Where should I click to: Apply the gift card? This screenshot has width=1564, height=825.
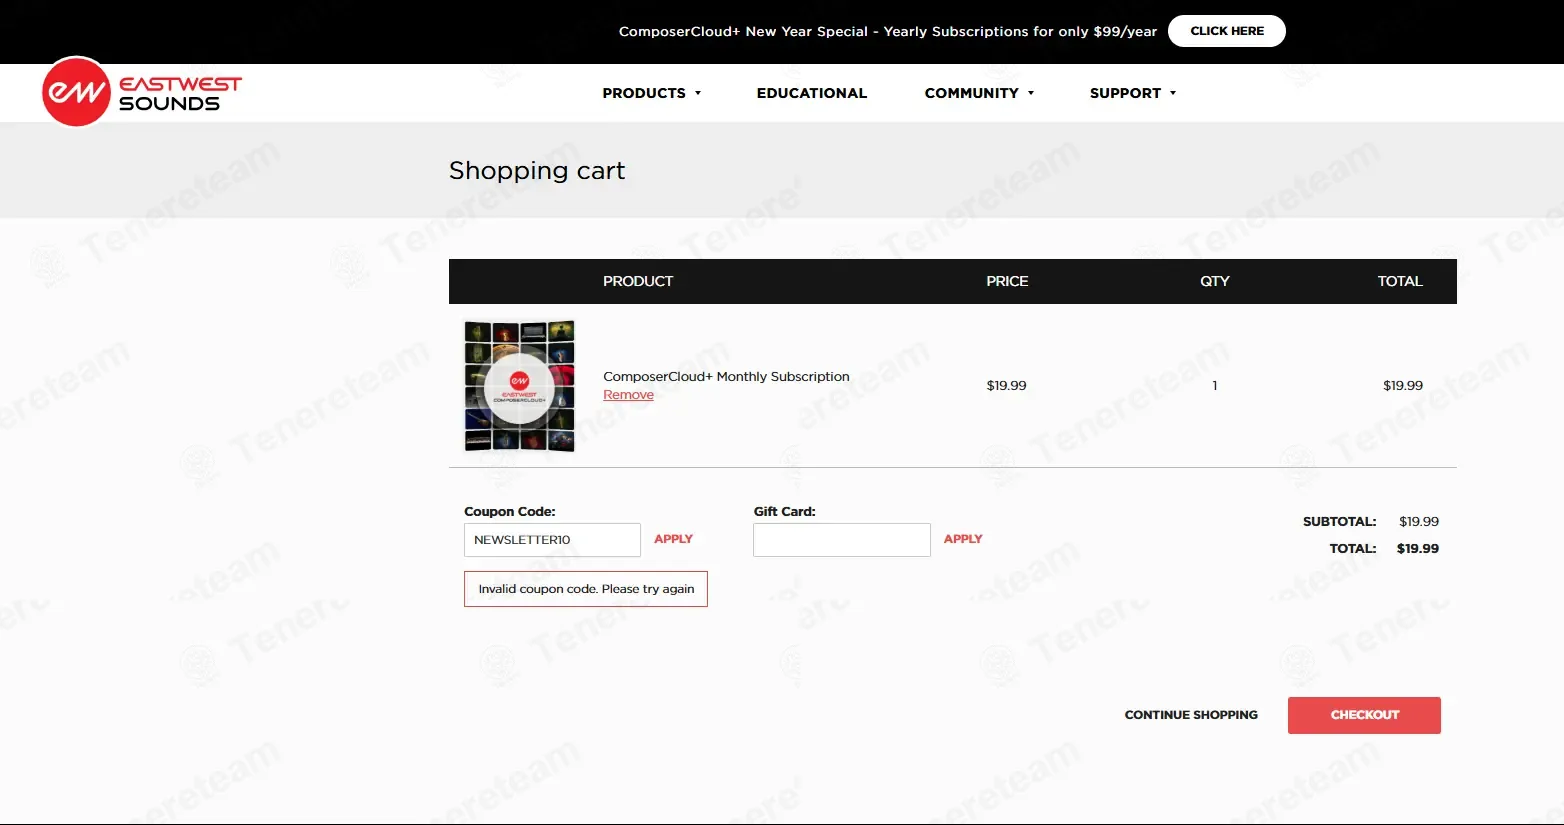point(963,539)
